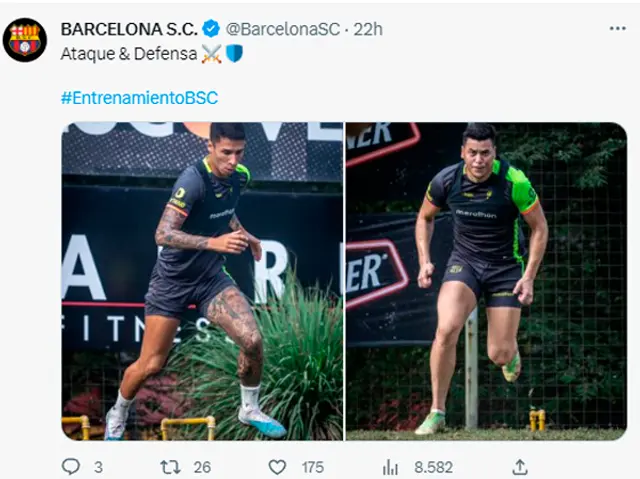Click the "Ataque & Defensa" post text
Screen dimensions: 640x479
pos(128,54)
